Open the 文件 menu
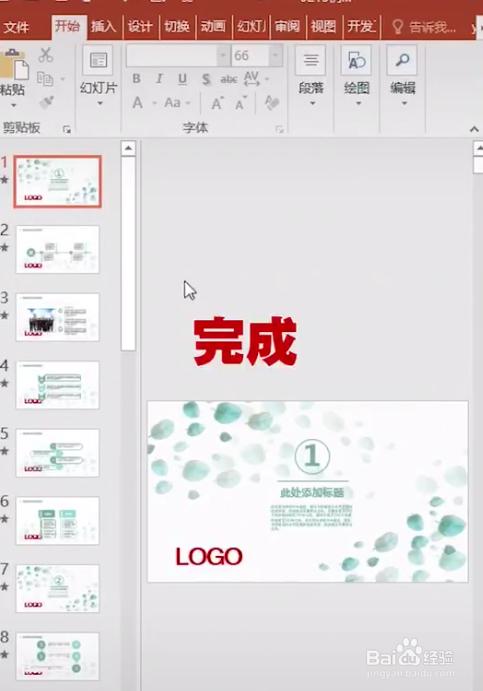 16,28
